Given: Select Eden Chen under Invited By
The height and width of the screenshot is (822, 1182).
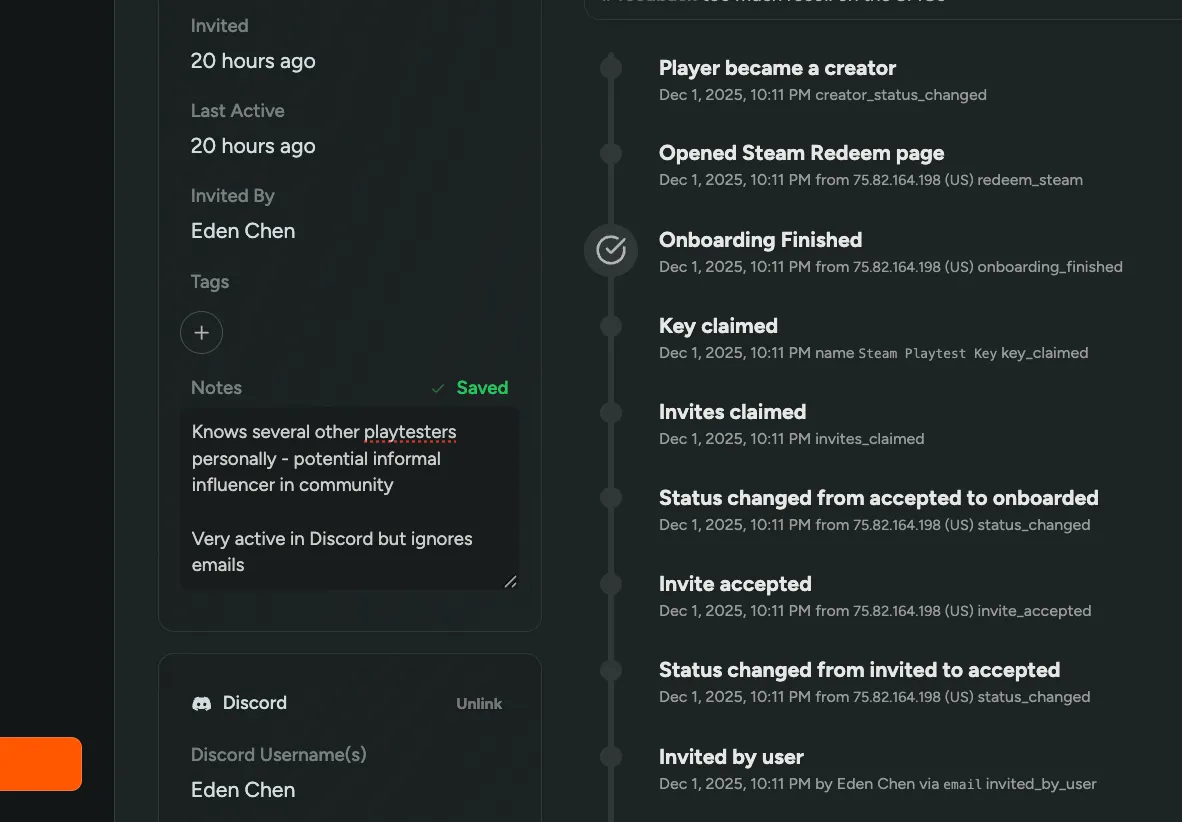Looking at the screenshot, I should coord(243,231).
